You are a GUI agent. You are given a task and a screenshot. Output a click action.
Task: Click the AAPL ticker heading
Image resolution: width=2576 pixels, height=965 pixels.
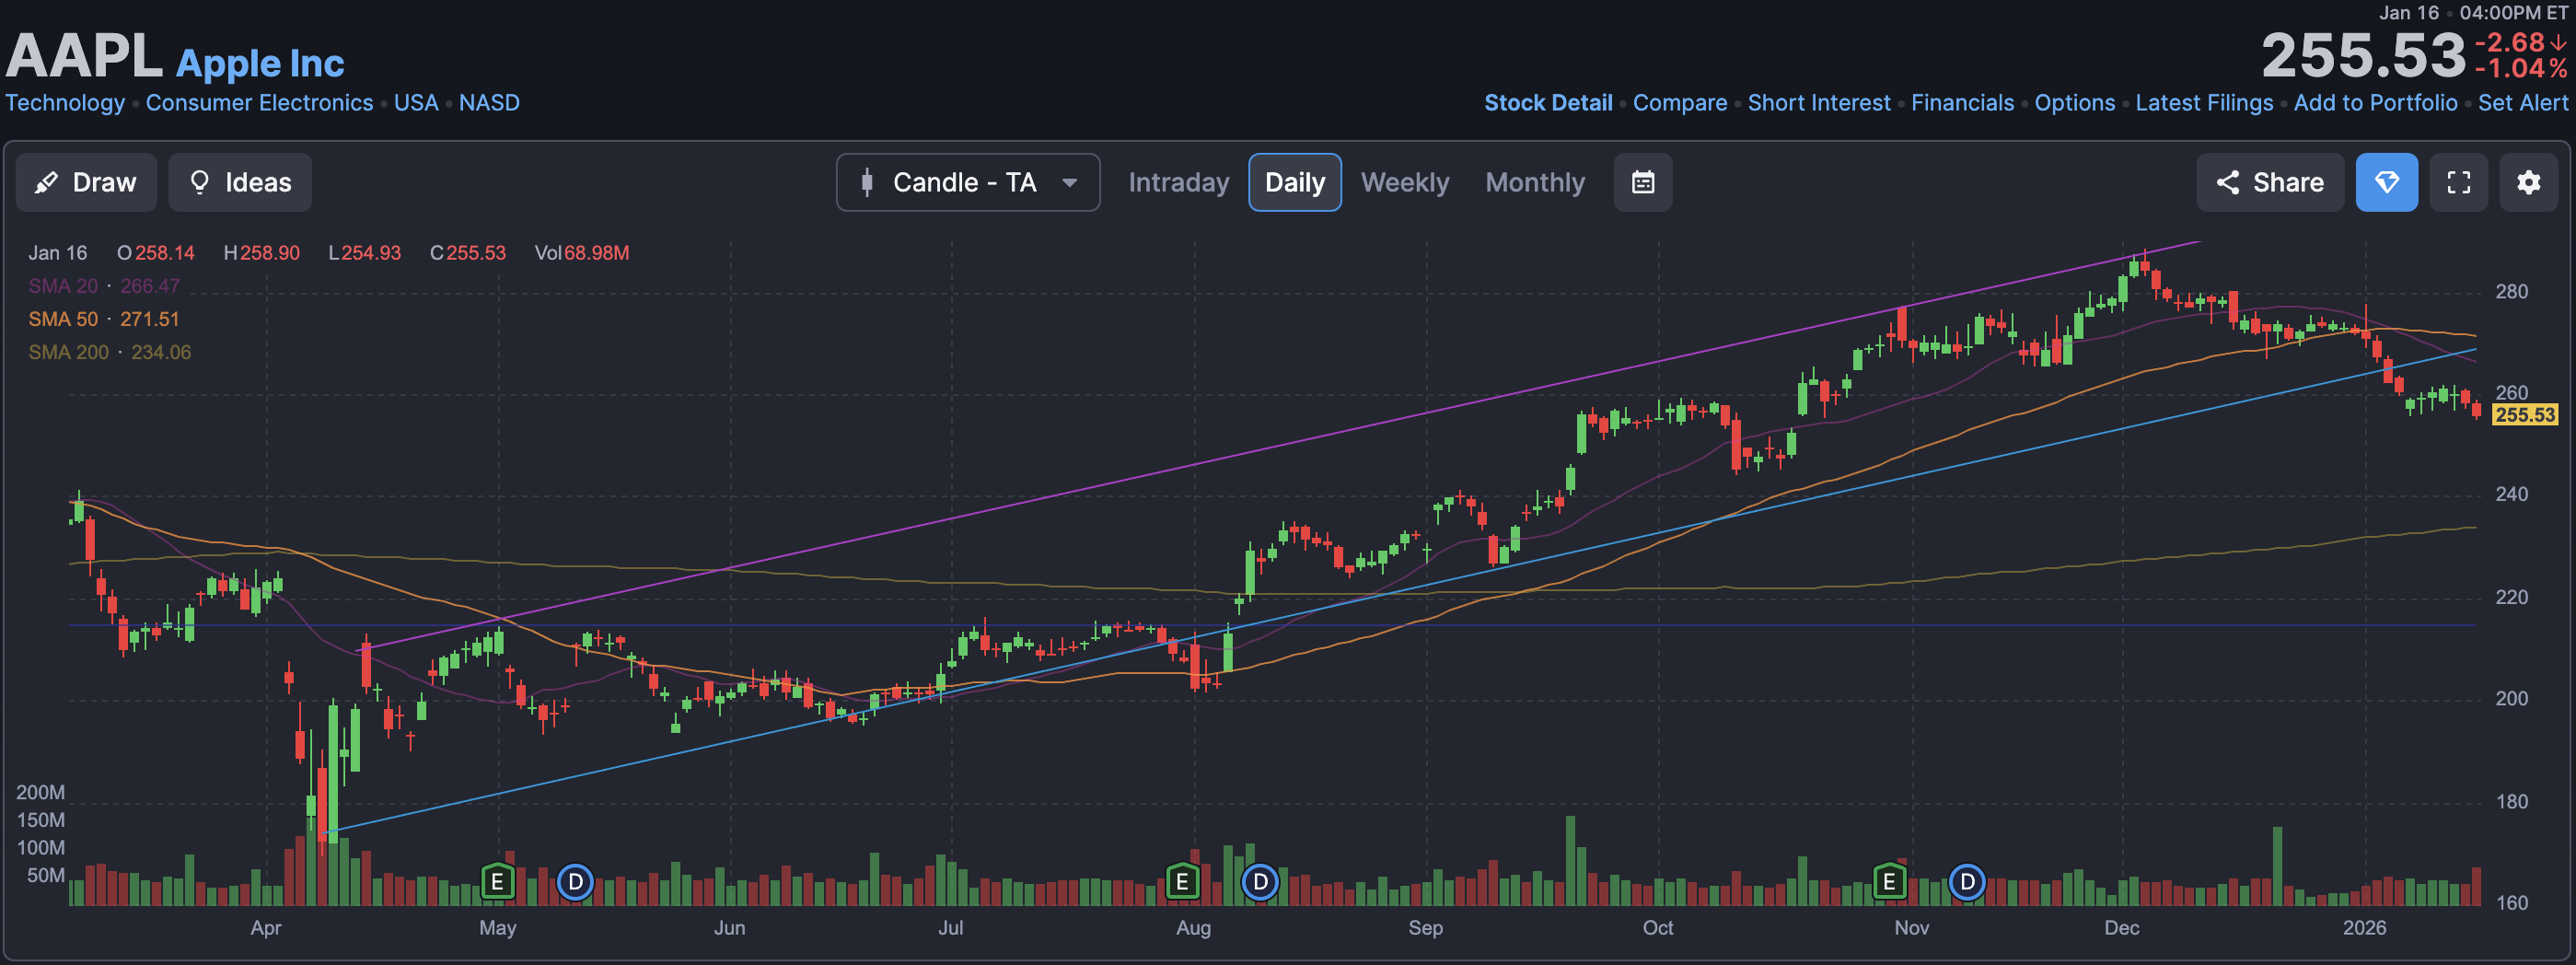pos(84,56)
